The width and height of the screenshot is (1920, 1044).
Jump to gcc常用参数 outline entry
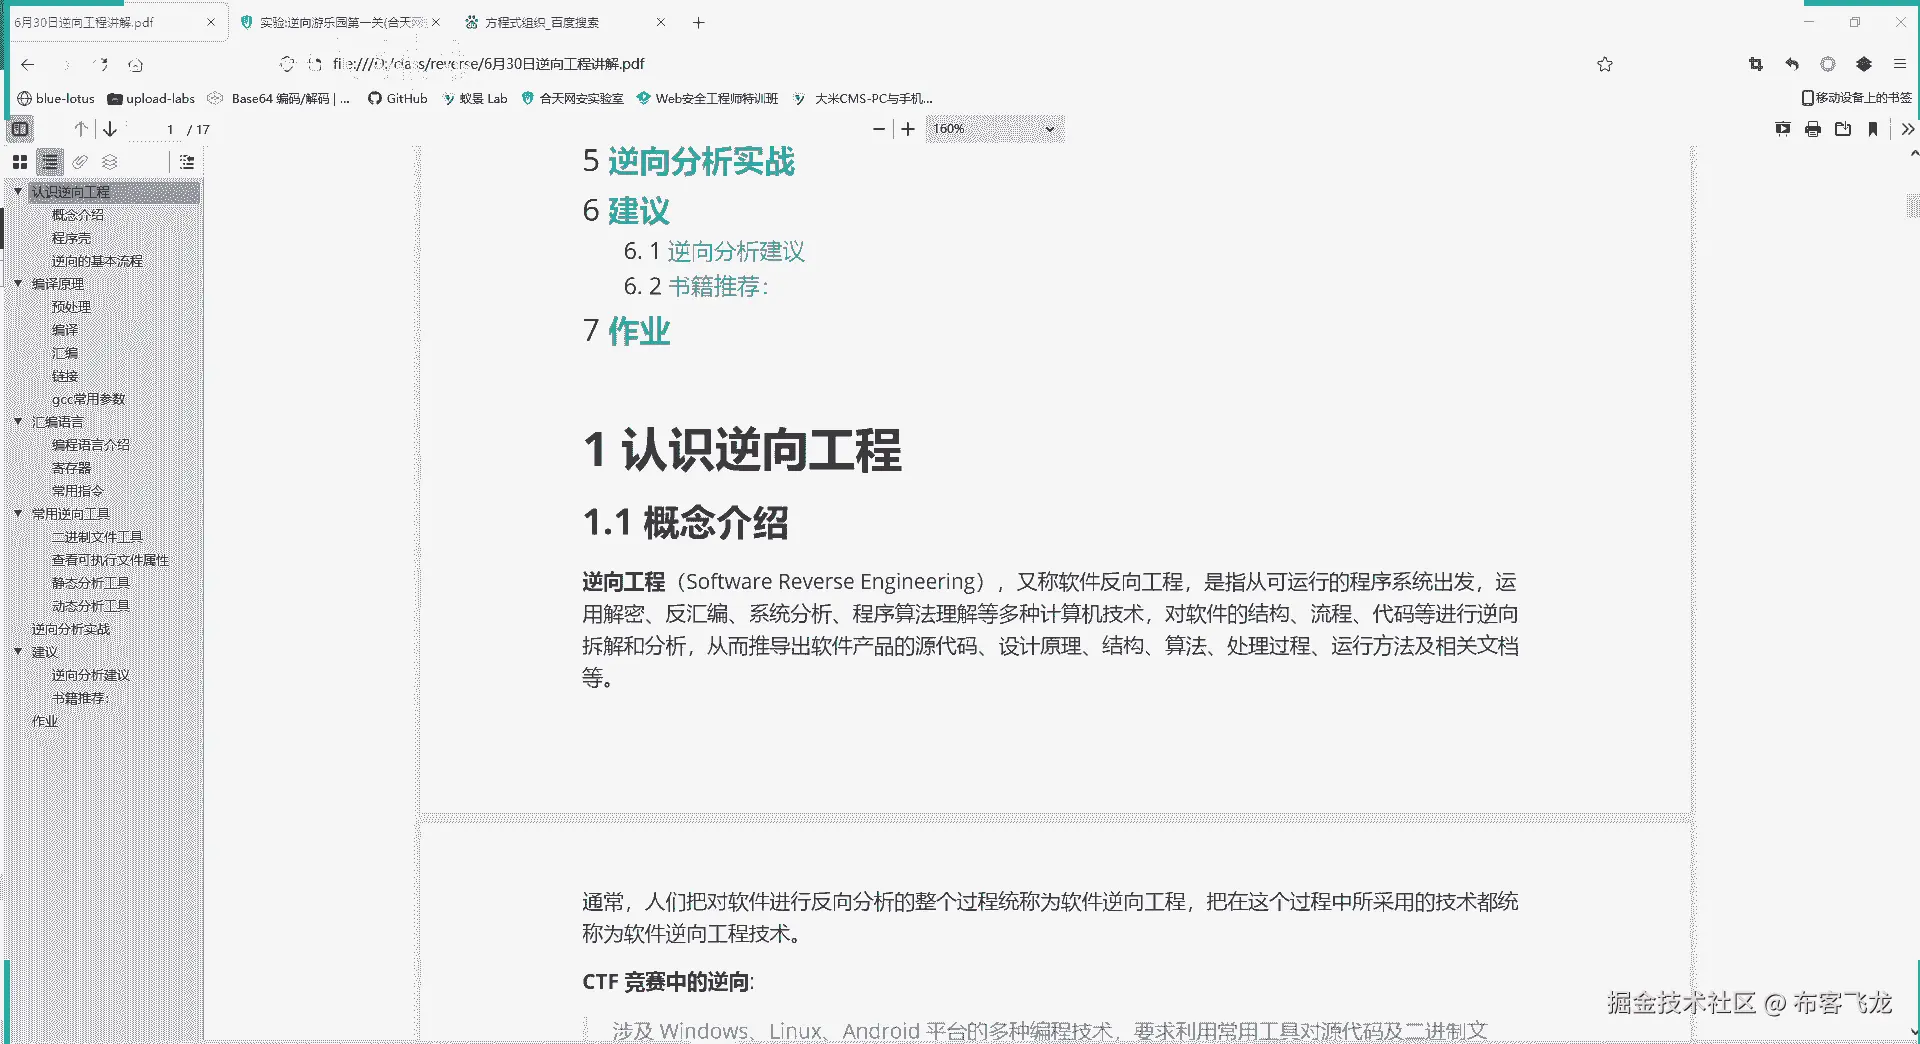[89, 399]
